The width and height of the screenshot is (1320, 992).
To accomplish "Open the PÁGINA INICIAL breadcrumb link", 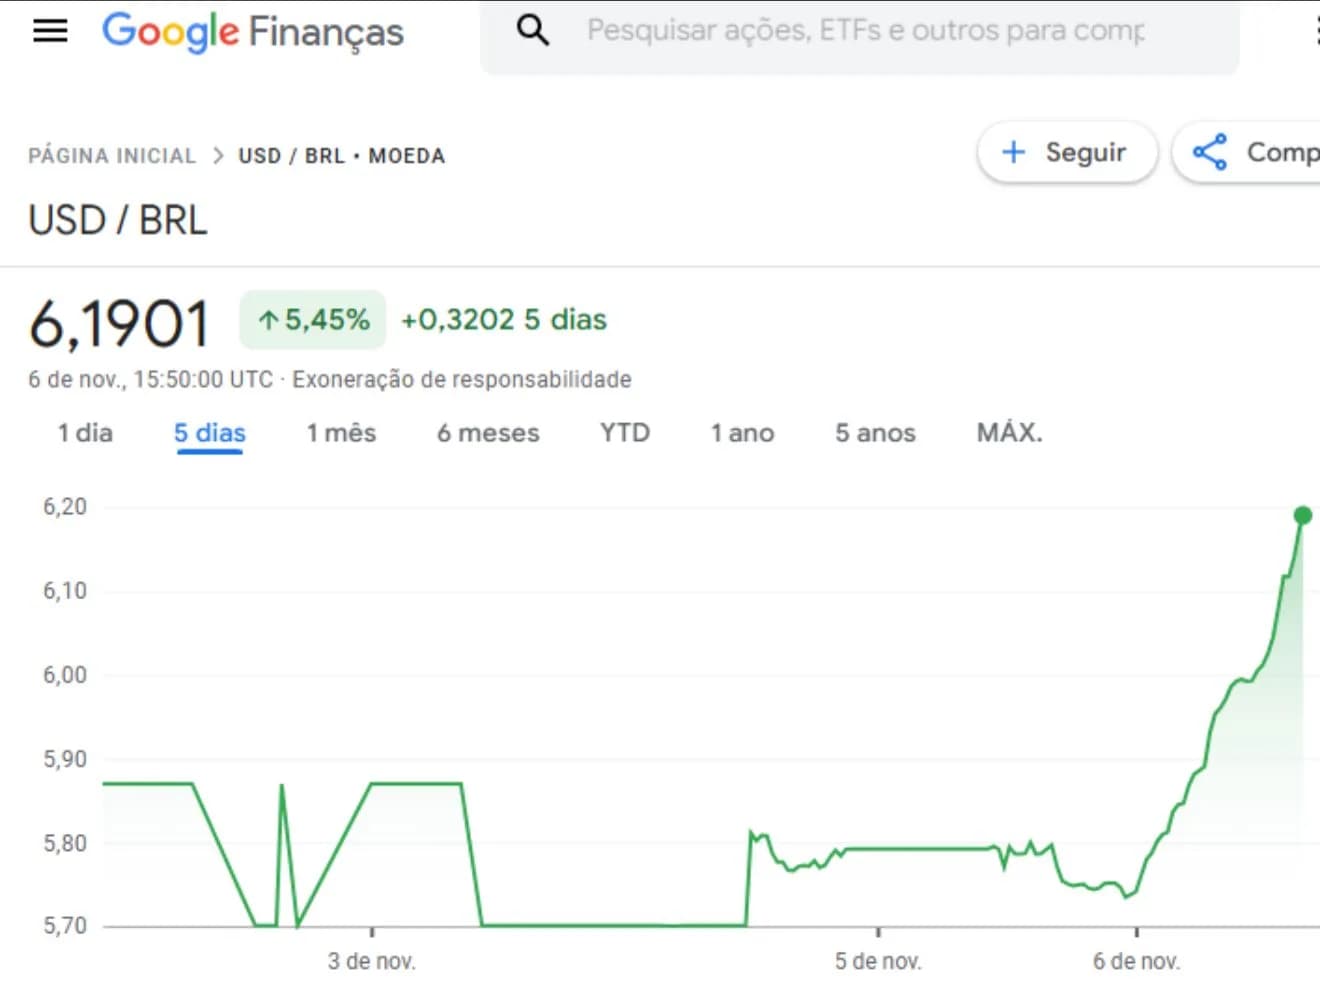I will click(111, 155).
